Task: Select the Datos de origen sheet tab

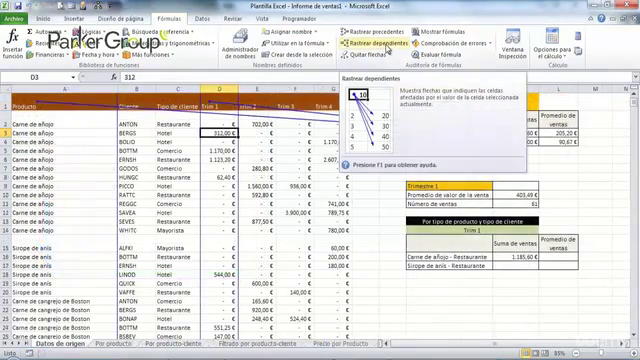Action: point(60,344)
